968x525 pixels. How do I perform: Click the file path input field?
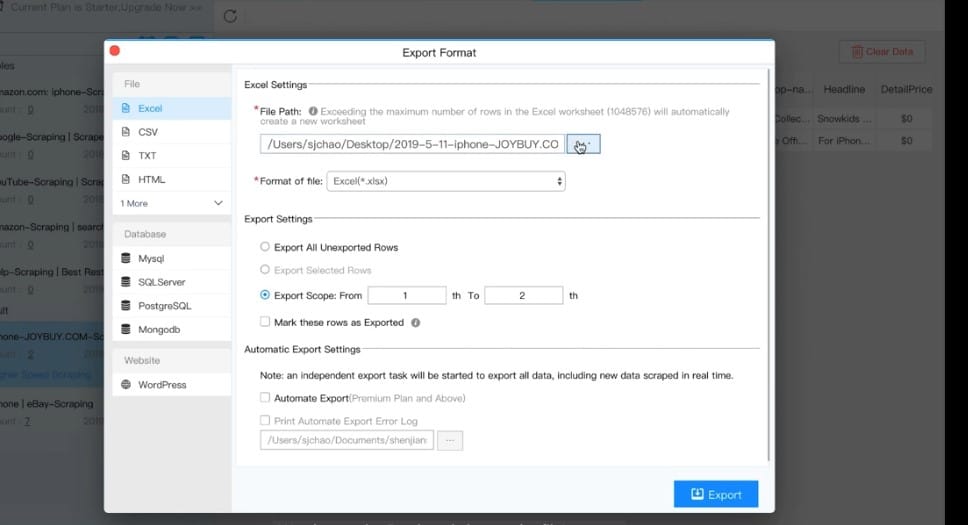pyautogui.click(x=412, y=144)
